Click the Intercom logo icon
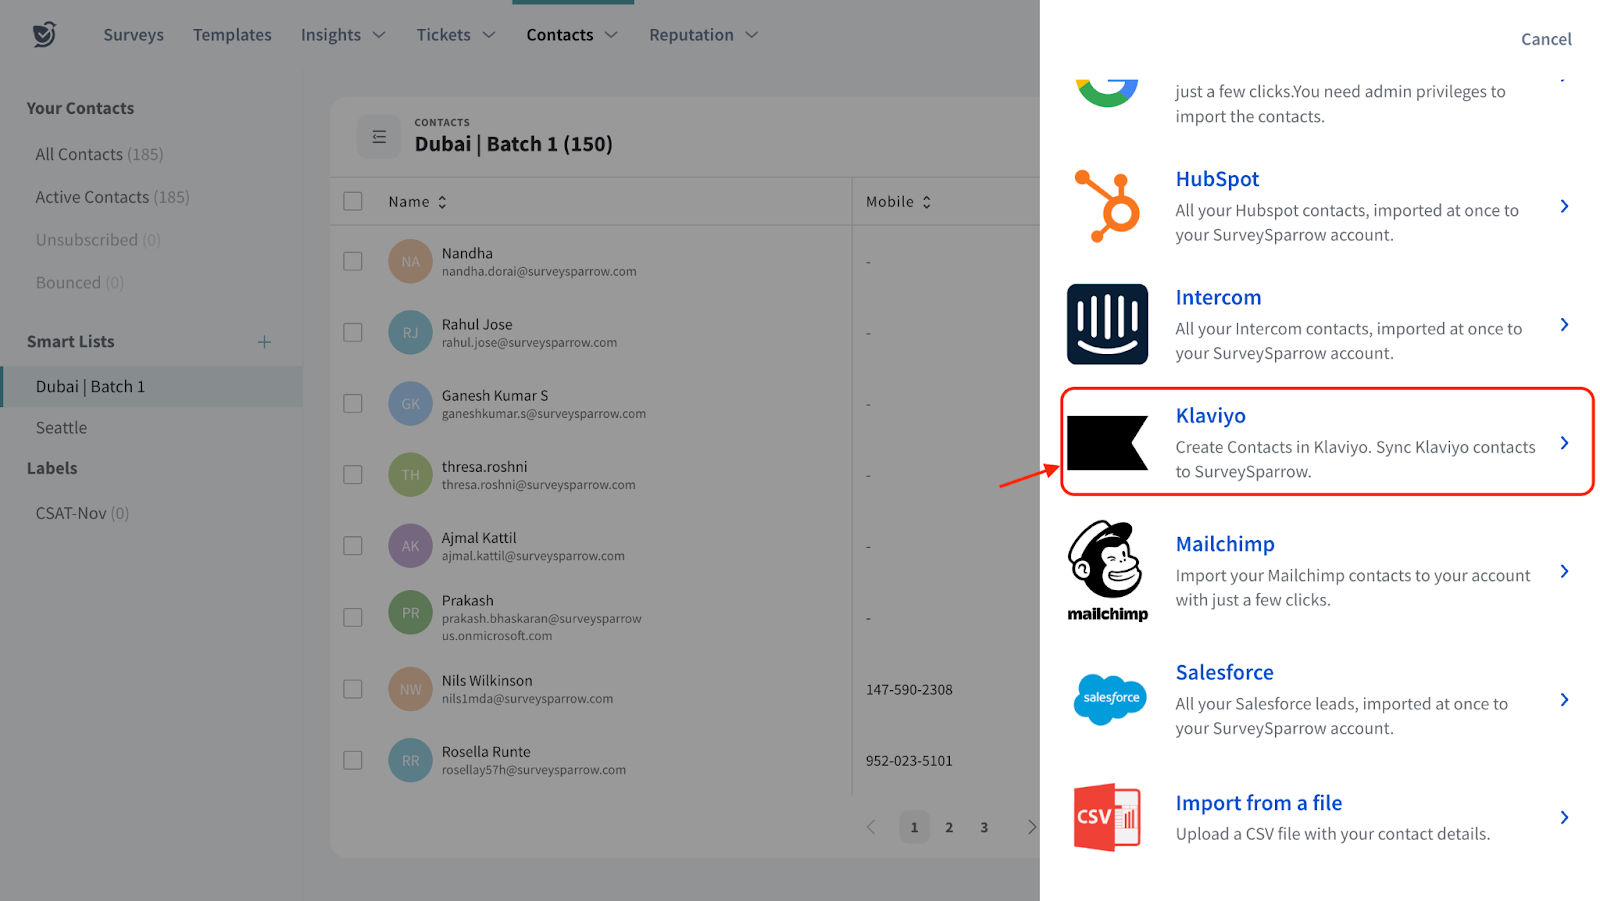The width and height of the screenshot is (1600, 901). coord(1107,324)
